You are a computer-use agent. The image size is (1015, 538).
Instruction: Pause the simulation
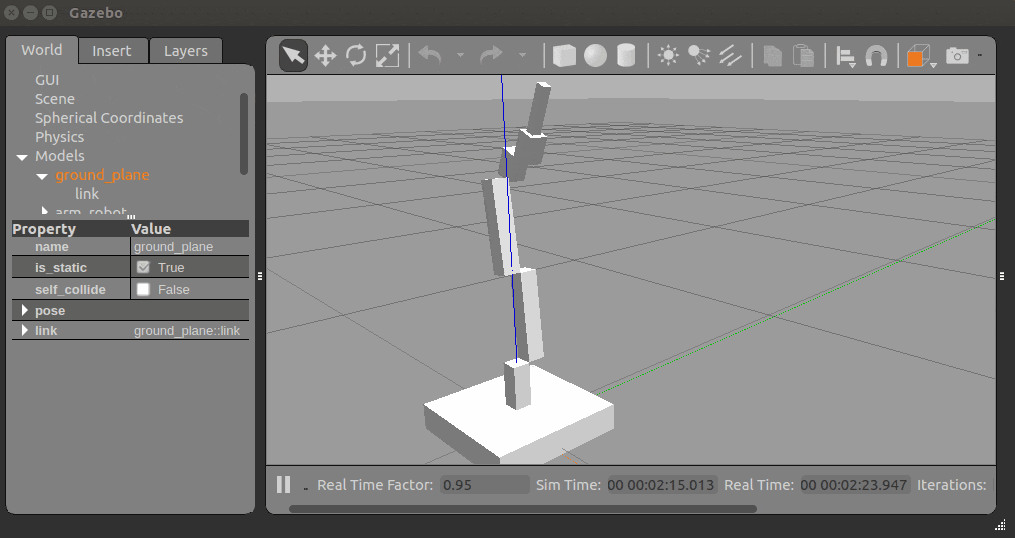[284, 484]
